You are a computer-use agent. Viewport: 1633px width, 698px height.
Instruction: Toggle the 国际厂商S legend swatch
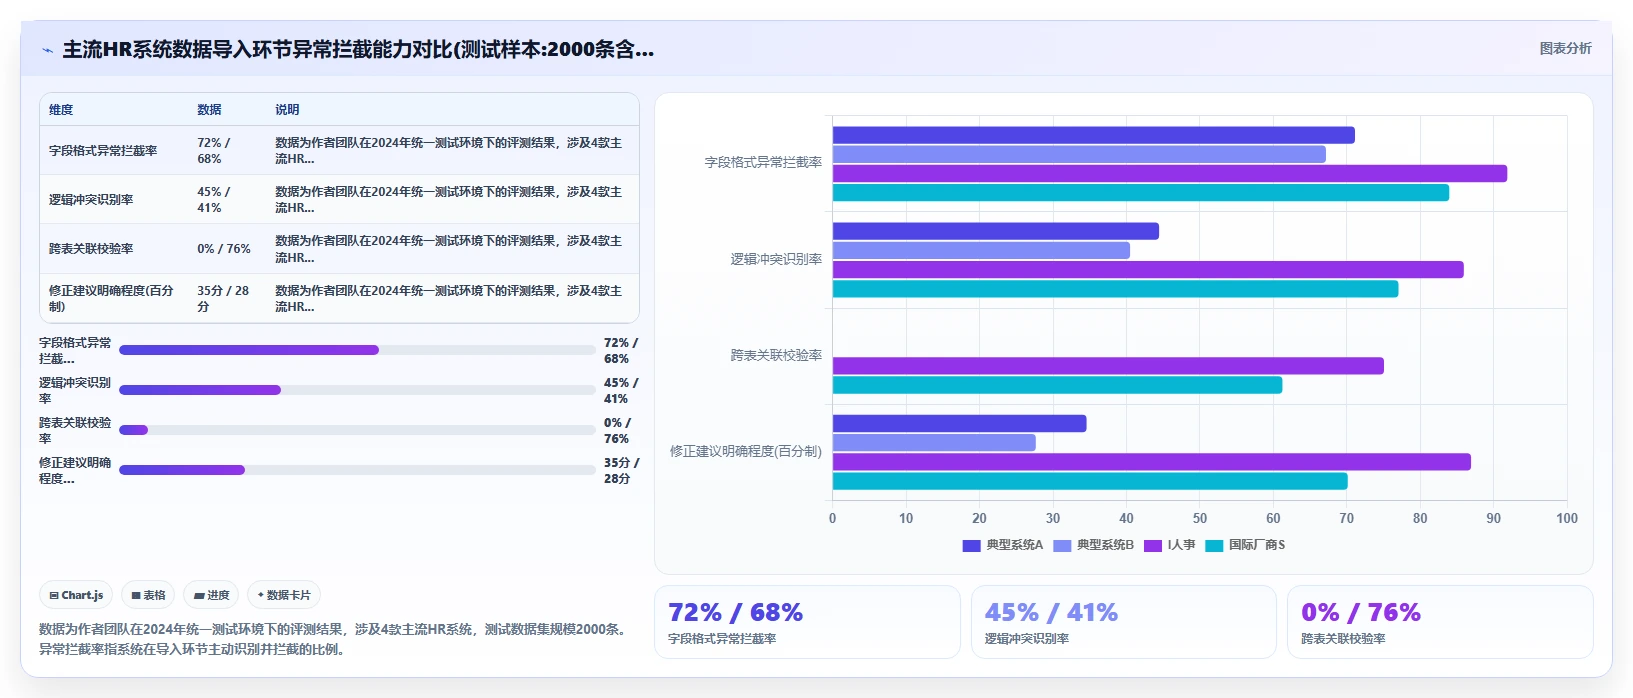point(1214,545)
